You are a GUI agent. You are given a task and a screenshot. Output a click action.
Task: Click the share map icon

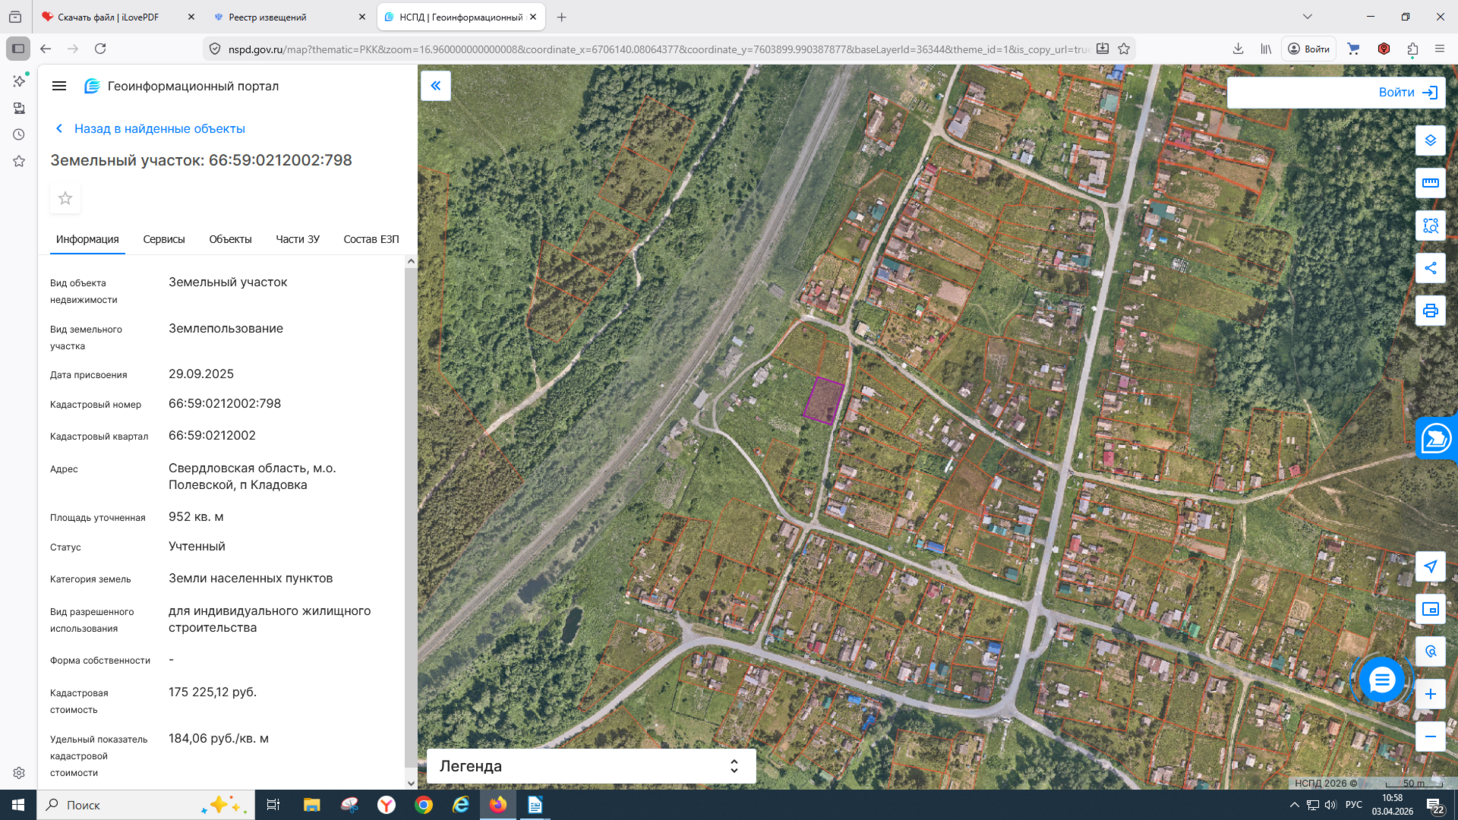(x=1430, y=268)
